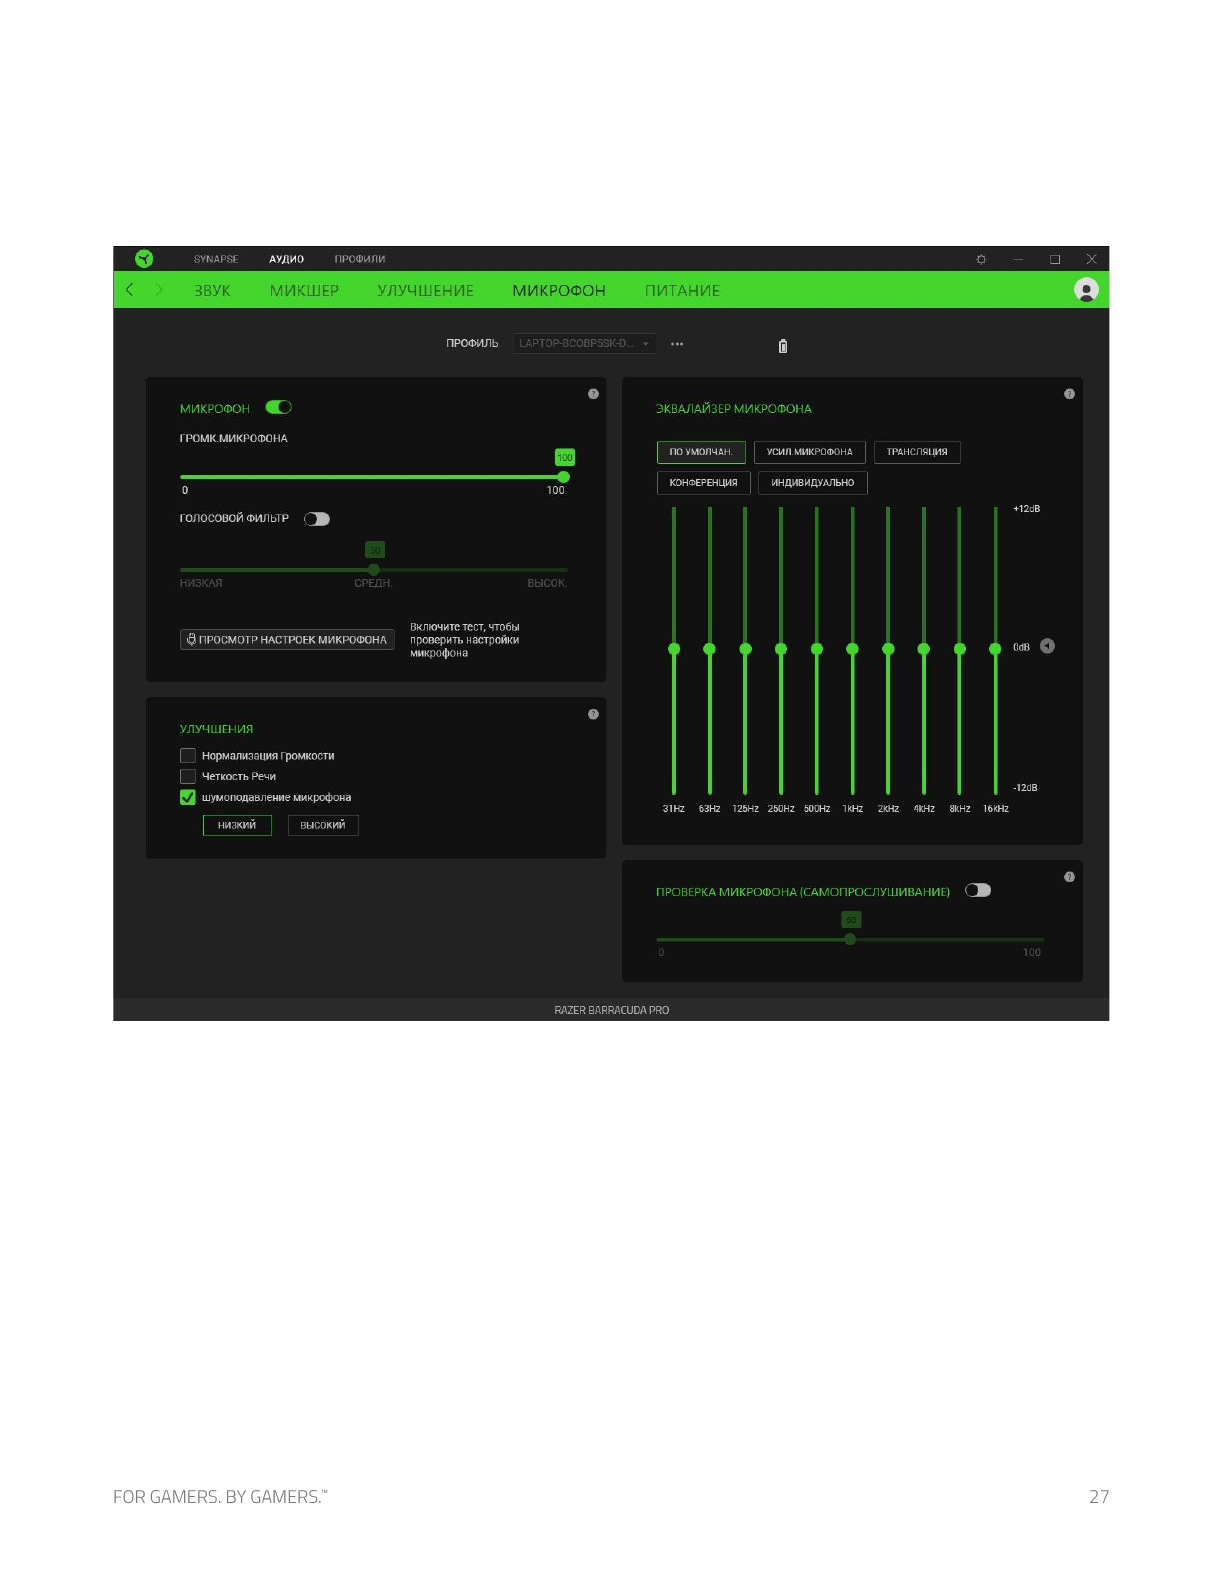Enable the Голосовой фильтр toggle

pyautogui.click(x=317, y=519)
